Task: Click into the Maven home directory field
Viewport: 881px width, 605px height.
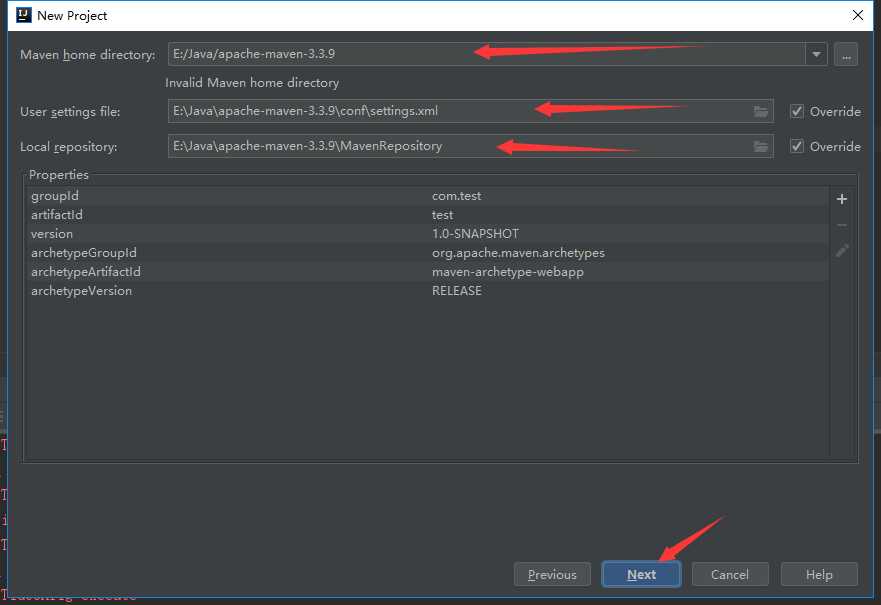Action: [487, 54]
